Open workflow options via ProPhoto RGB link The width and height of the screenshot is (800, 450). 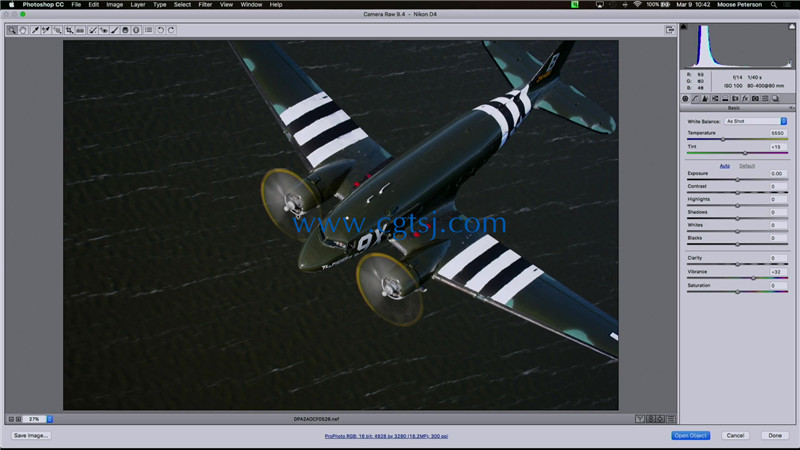[x=386, y=436]
